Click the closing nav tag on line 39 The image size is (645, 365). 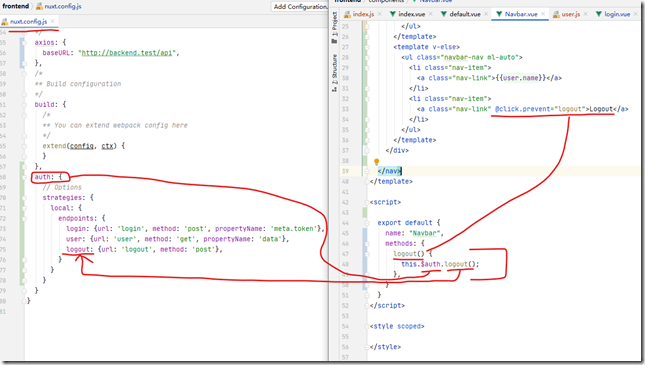(389, 171)
